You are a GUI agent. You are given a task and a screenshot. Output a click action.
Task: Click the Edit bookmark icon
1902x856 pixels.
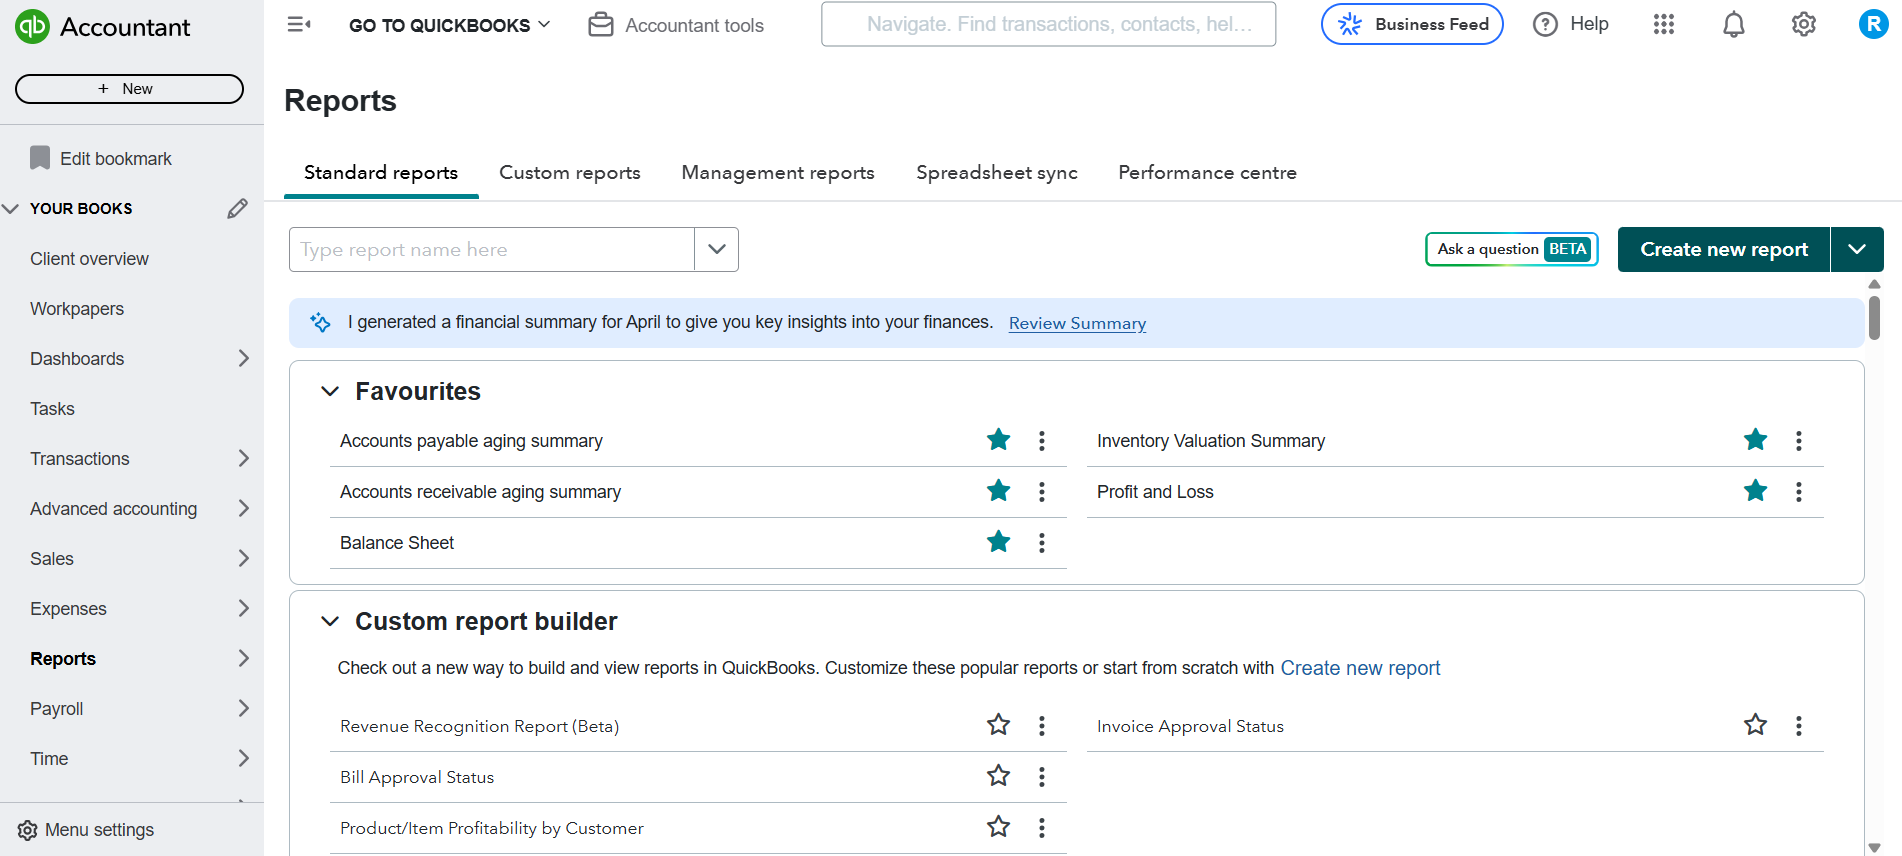pyautogui.click(x=40, y=158)
